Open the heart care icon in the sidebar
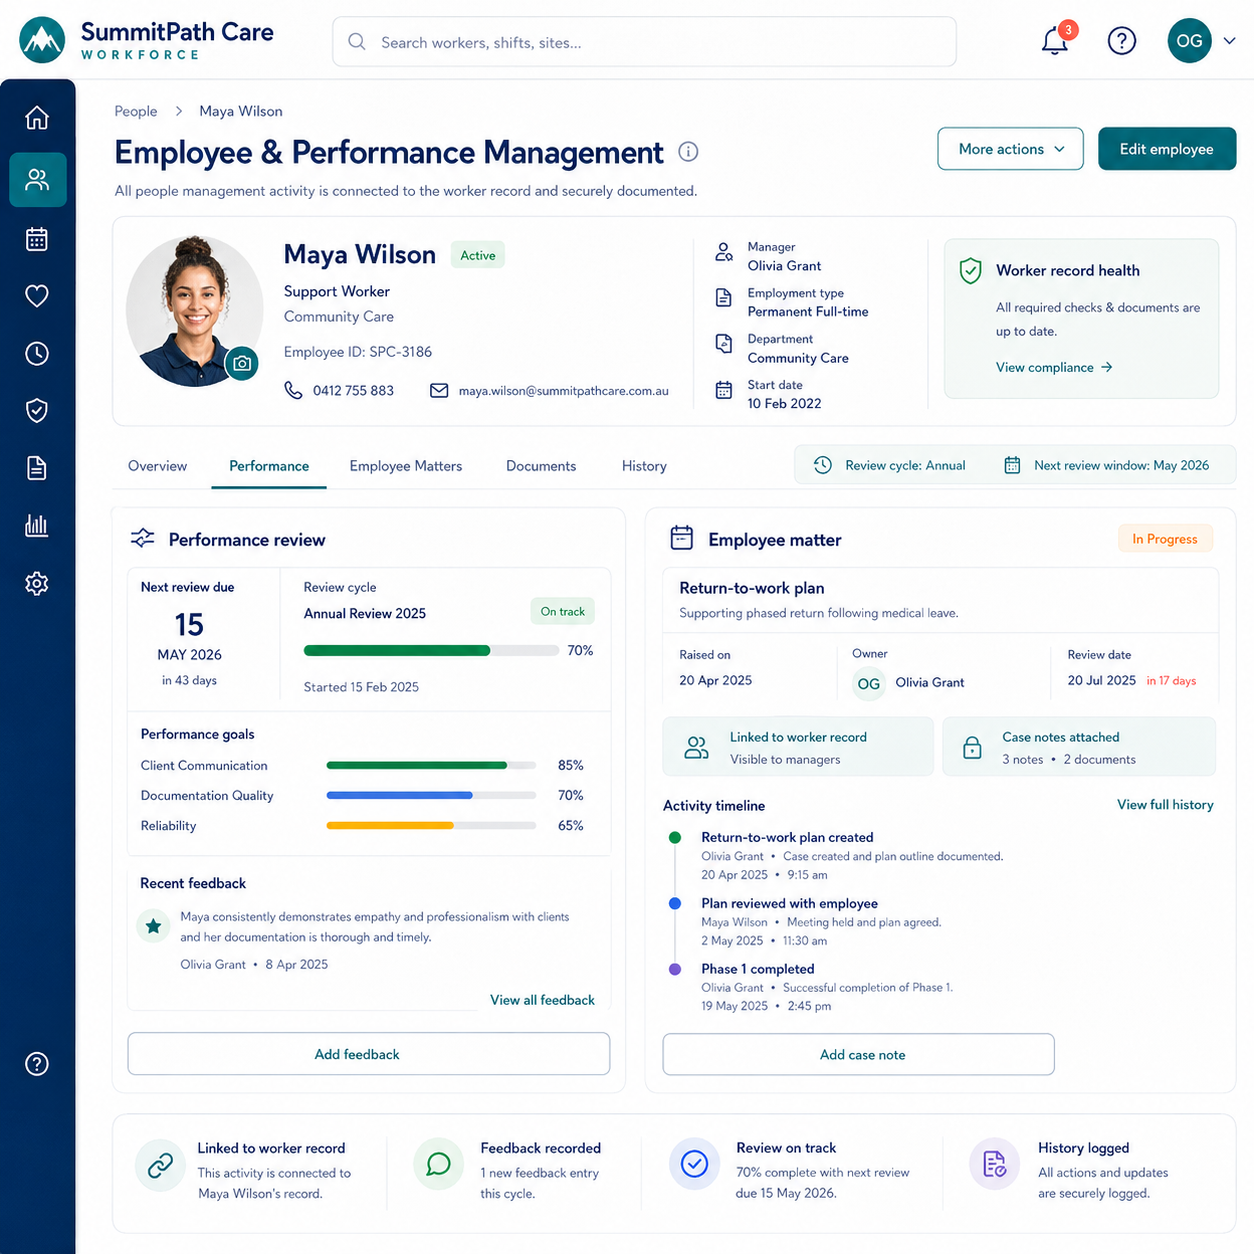 click(x=37, y=296)
